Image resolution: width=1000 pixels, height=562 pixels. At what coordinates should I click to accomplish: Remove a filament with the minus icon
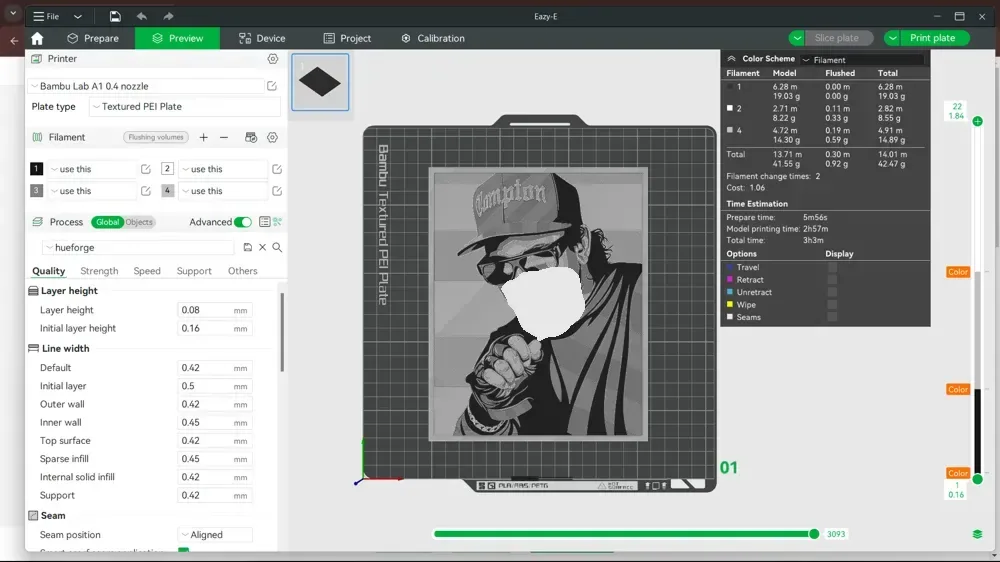tap(224, 137)
